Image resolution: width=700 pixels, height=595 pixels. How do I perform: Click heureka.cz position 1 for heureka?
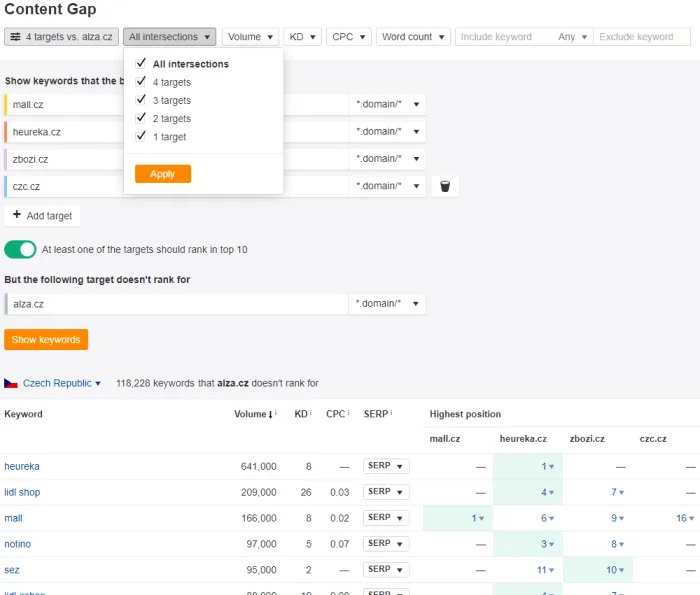(x=548, y=466)
